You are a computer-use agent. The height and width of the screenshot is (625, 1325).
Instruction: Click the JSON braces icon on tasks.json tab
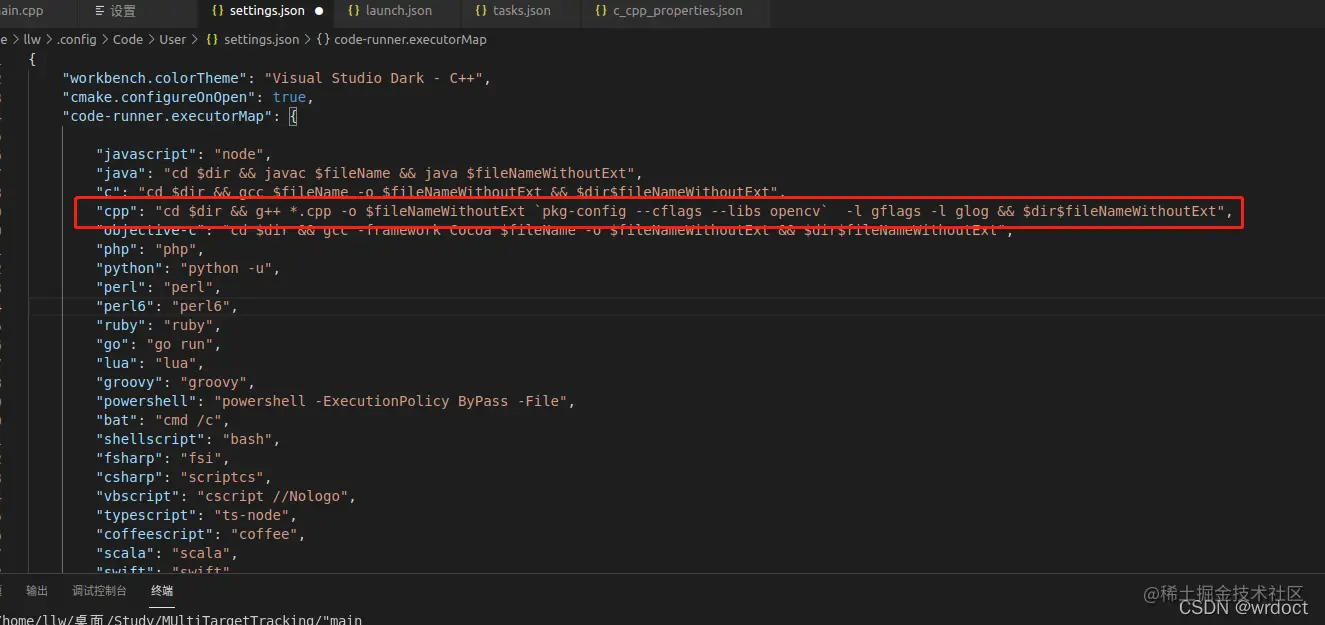tap(481, 11)
